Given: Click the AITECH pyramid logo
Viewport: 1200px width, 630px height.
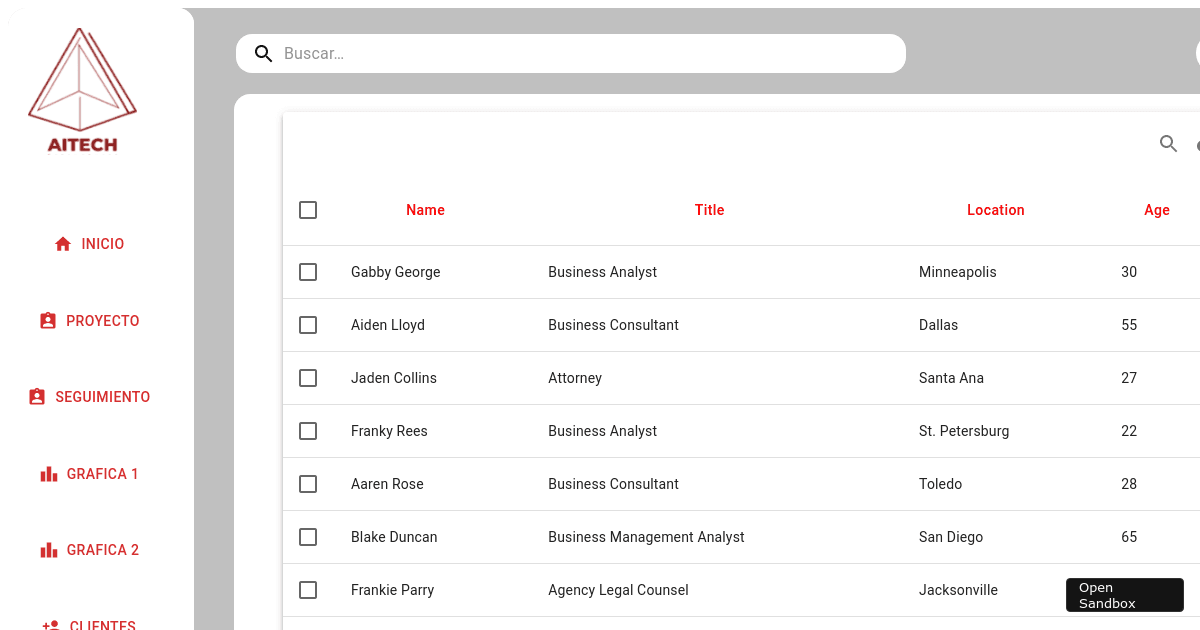Looking at the screenshot, I should [82, 90].
